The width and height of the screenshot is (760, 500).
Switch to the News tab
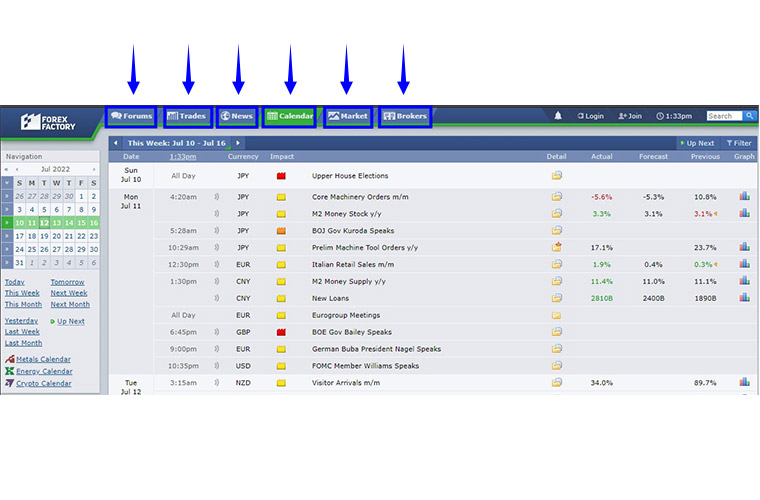click(x=237, y=116)
